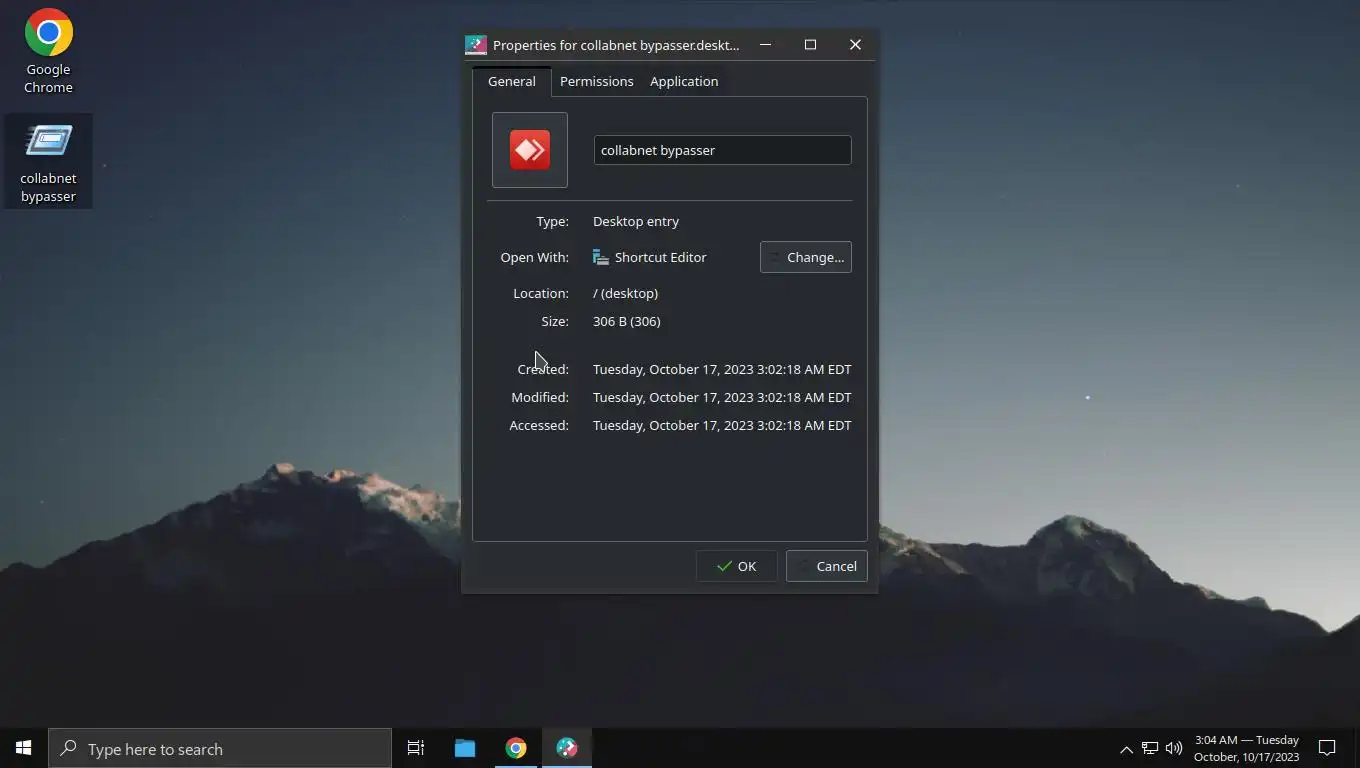Viewport: 1360px width, 768px height.
Task: Switch to the Permissions tab
Action: [596, 81]
